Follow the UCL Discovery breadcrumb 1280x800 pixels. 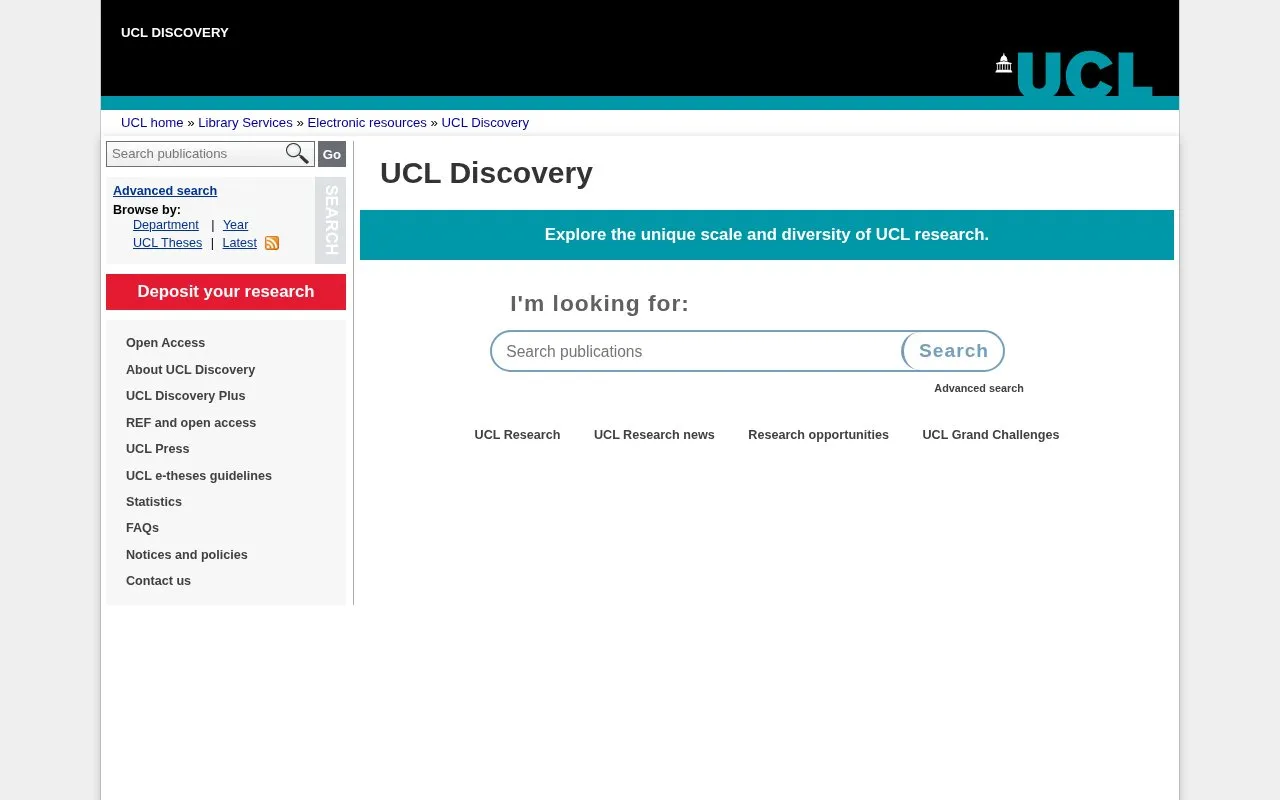pyautogui.click(x=485, y=123)
